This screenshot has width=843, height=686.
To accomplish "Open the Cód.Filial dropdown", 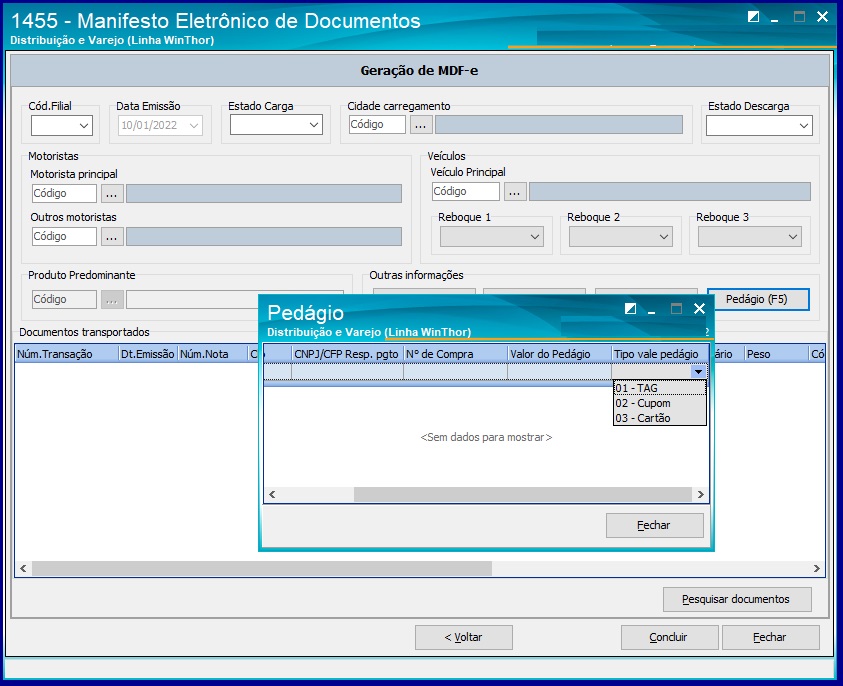I will click(83, 126).
